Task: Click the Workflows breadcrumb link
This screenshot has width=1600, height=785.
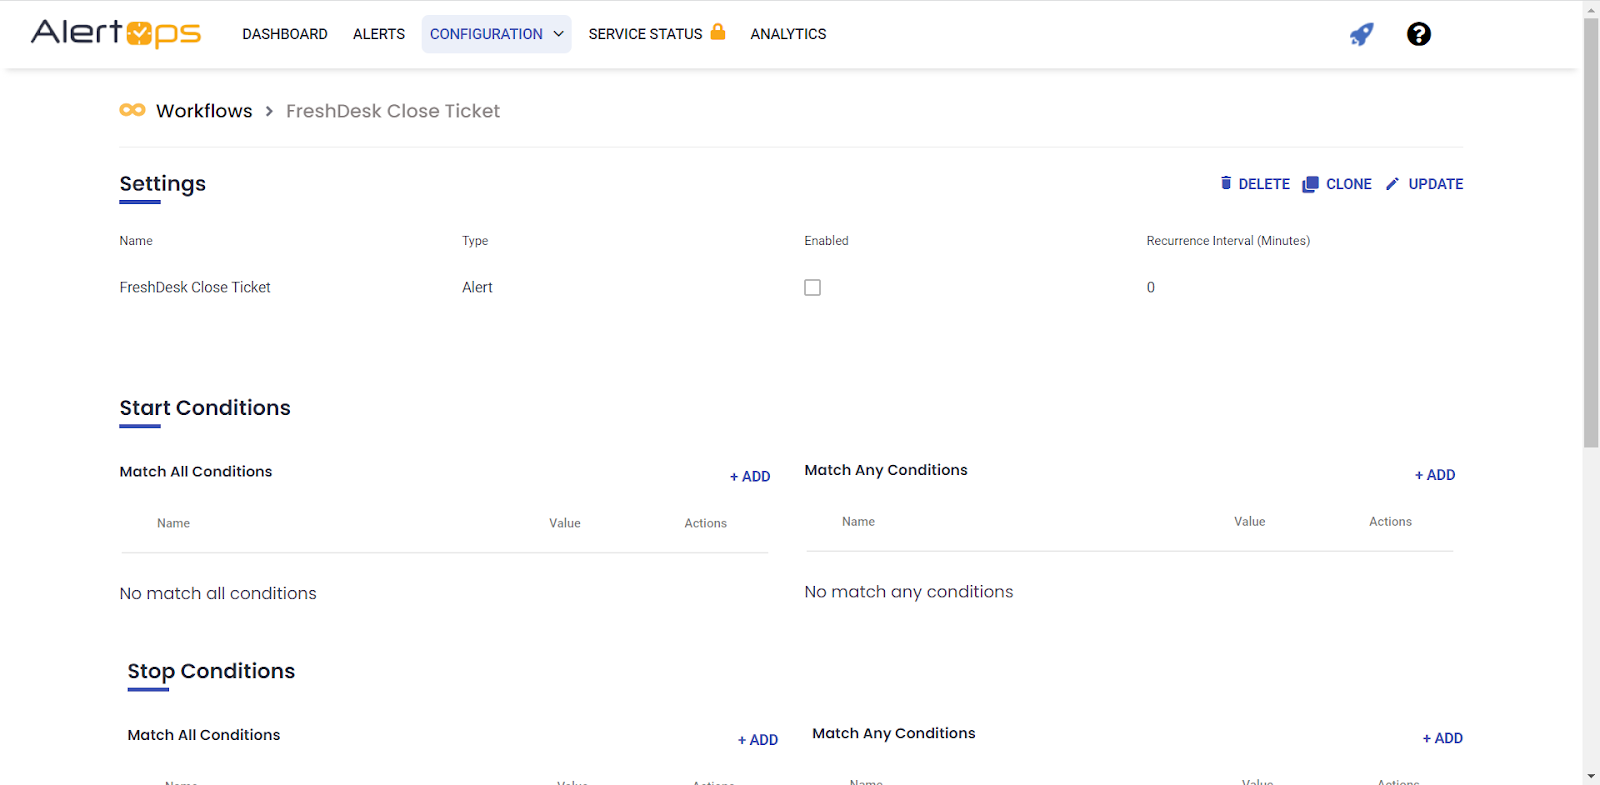Action: click(204, 111)
